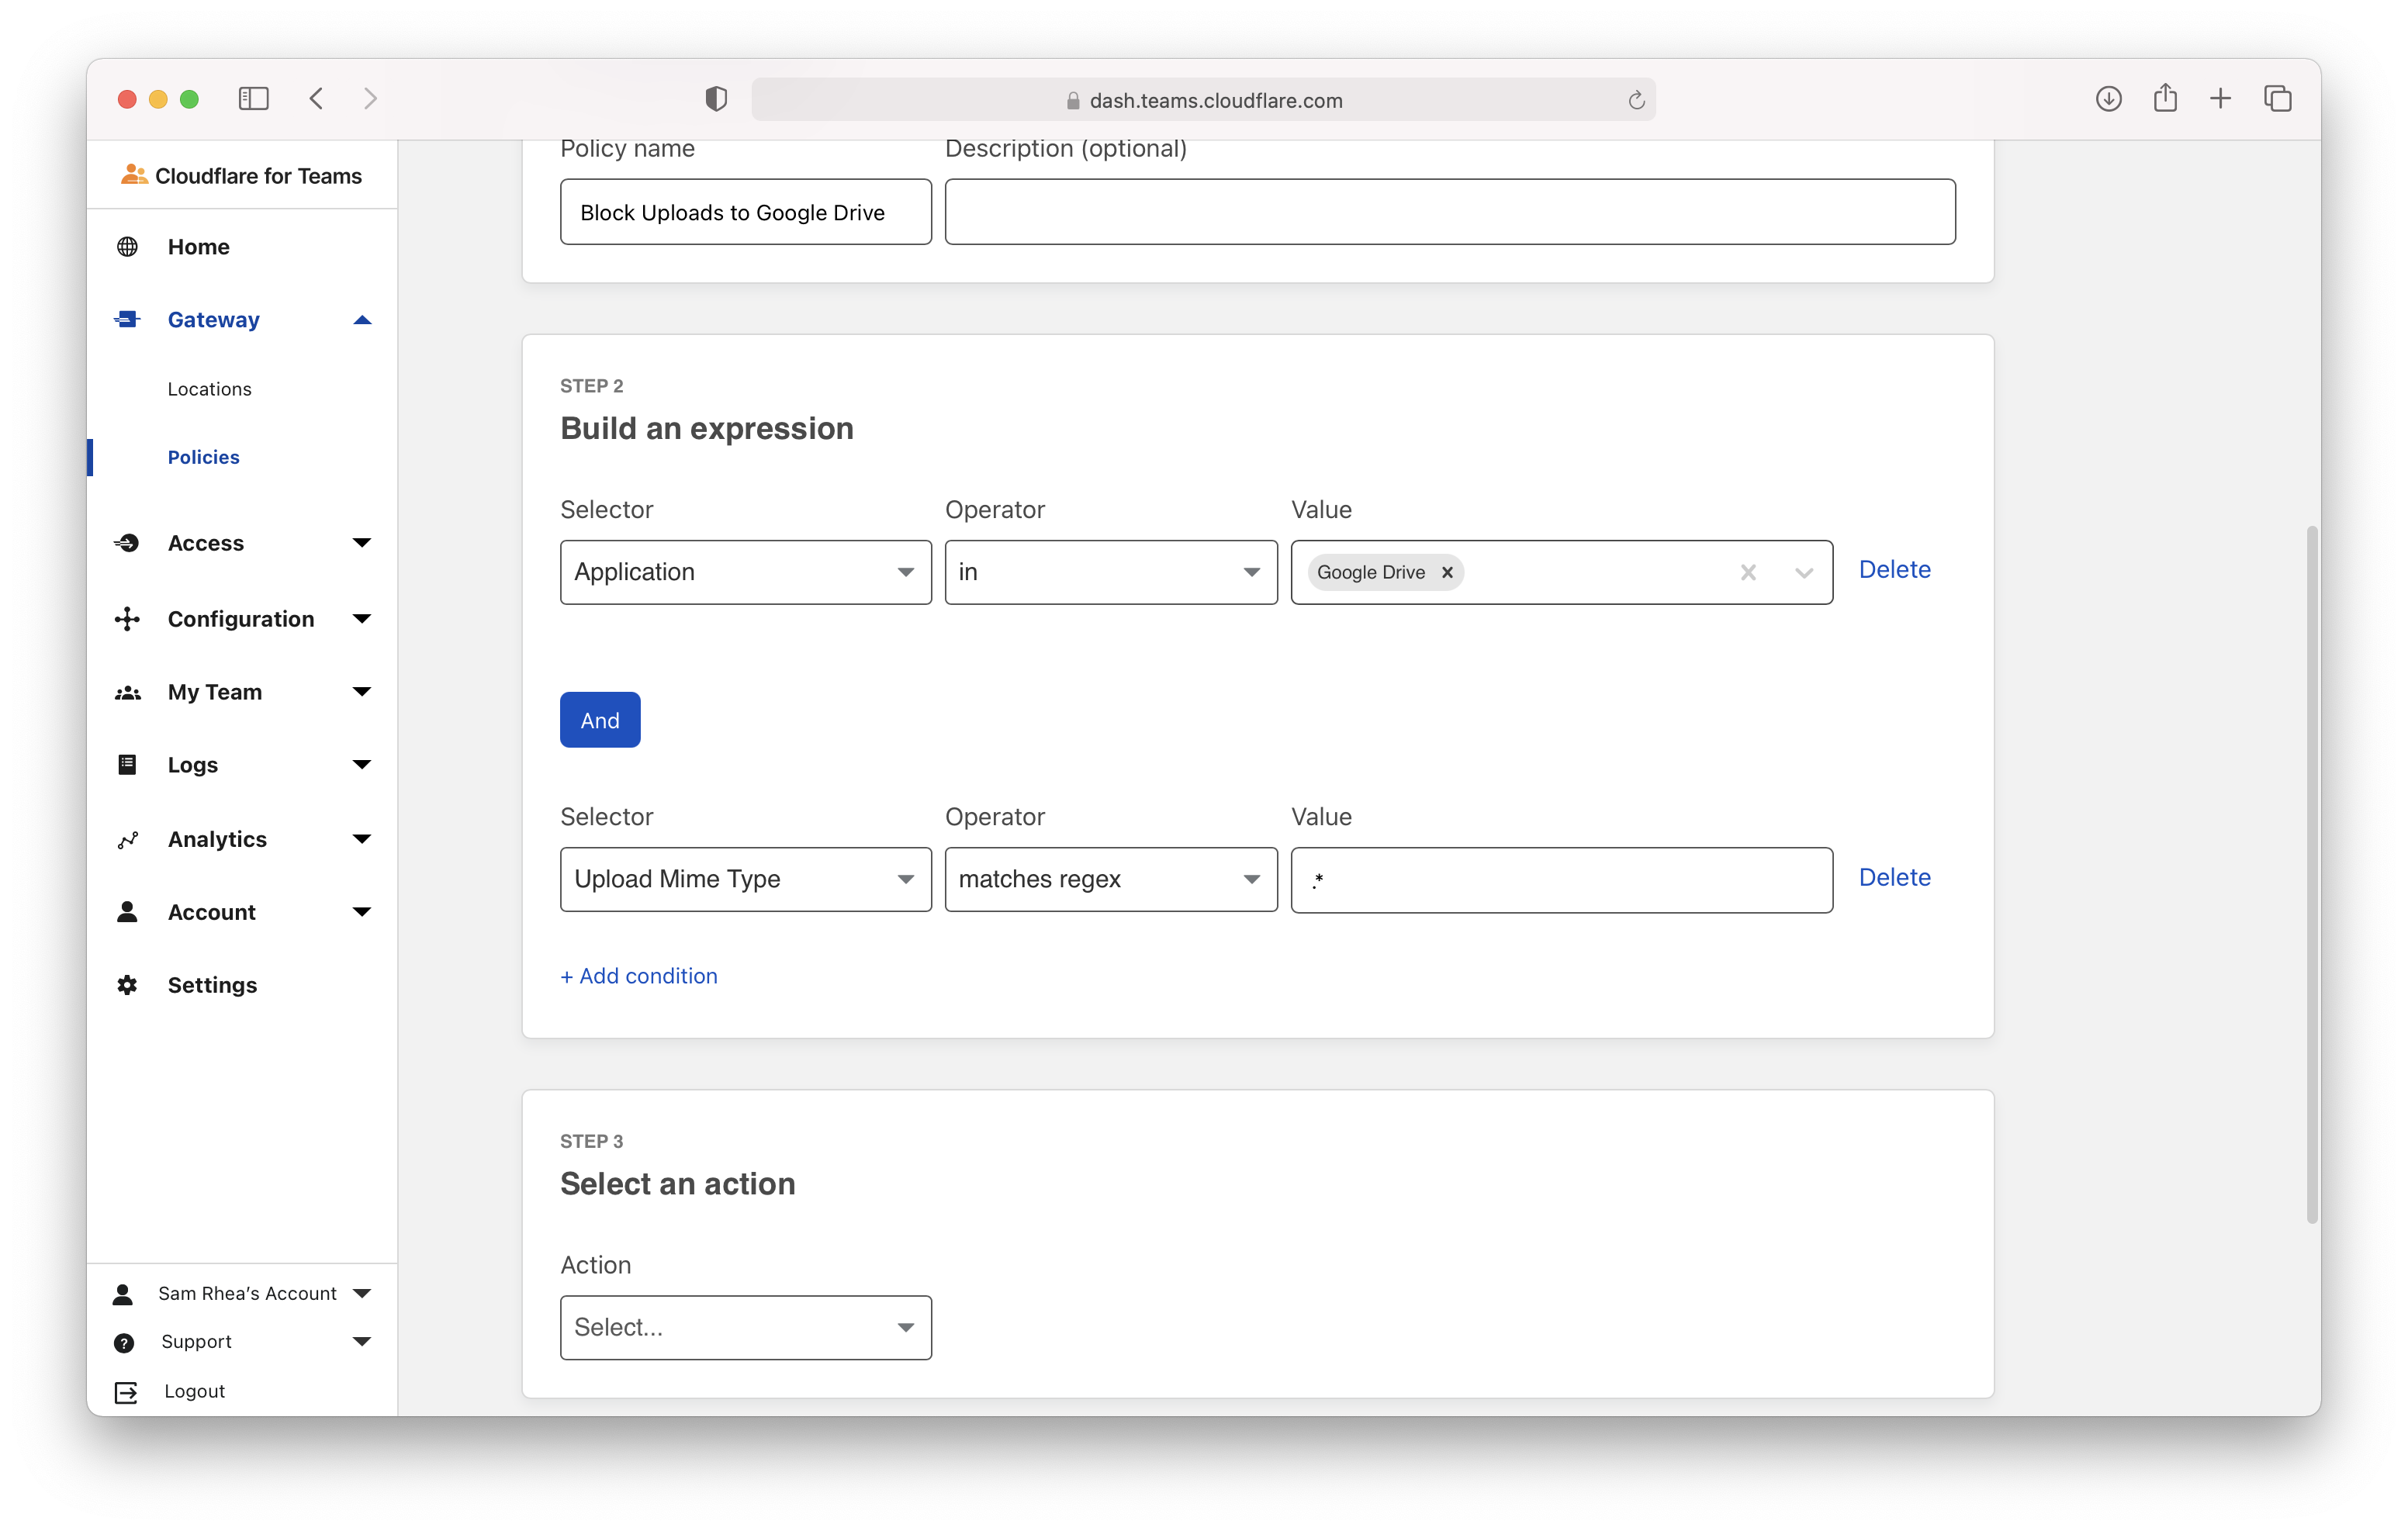Click the Description (optional) text field
The width and height of the screenshot is (2408, 1531).
[1449, 212]
